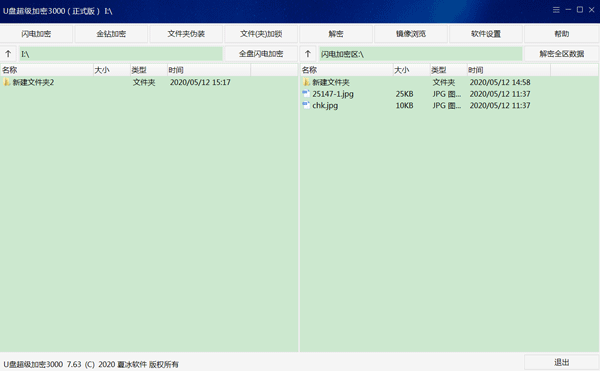The height and width of the screenshot is (371, 600).
Task: Click 25KB size cell
Action: pyautogui.click(x=404, y=94)
